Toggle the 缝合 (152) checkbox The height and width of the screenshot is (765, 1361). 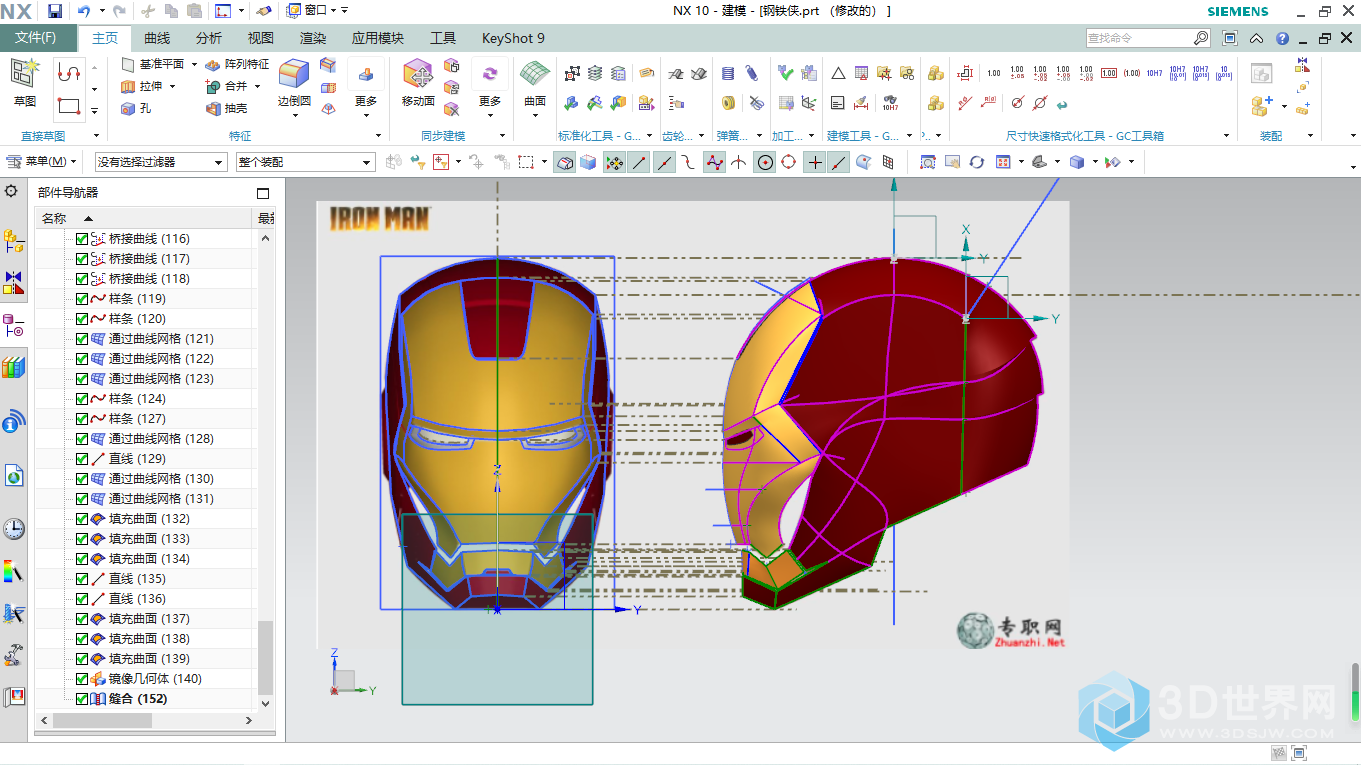82,699
